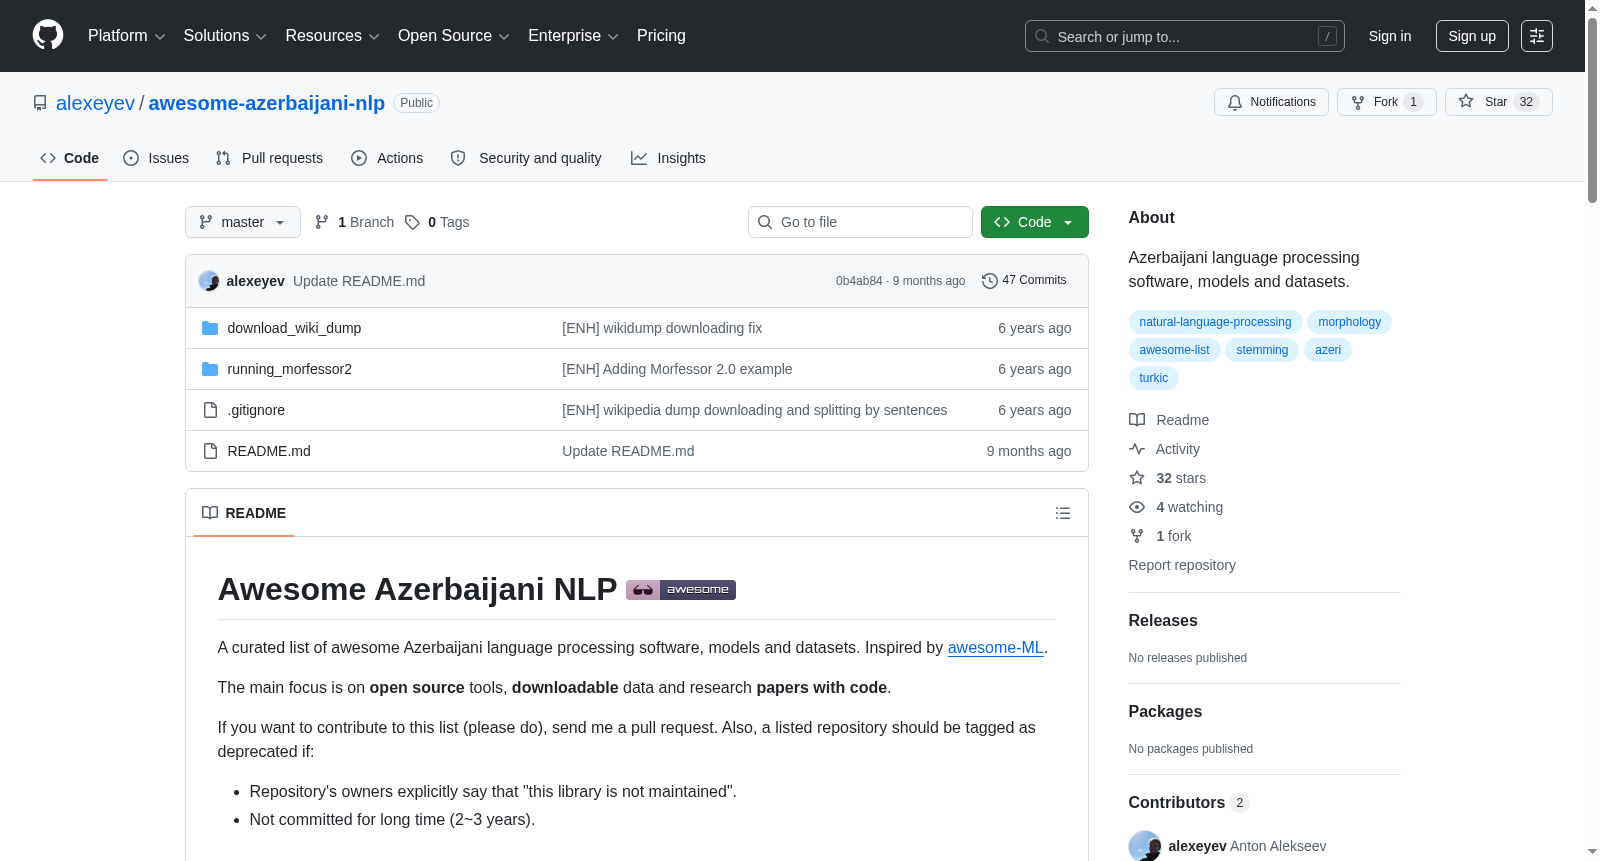Open the Pull requests tab
The image size is (1600, 861).
point(269,158)
